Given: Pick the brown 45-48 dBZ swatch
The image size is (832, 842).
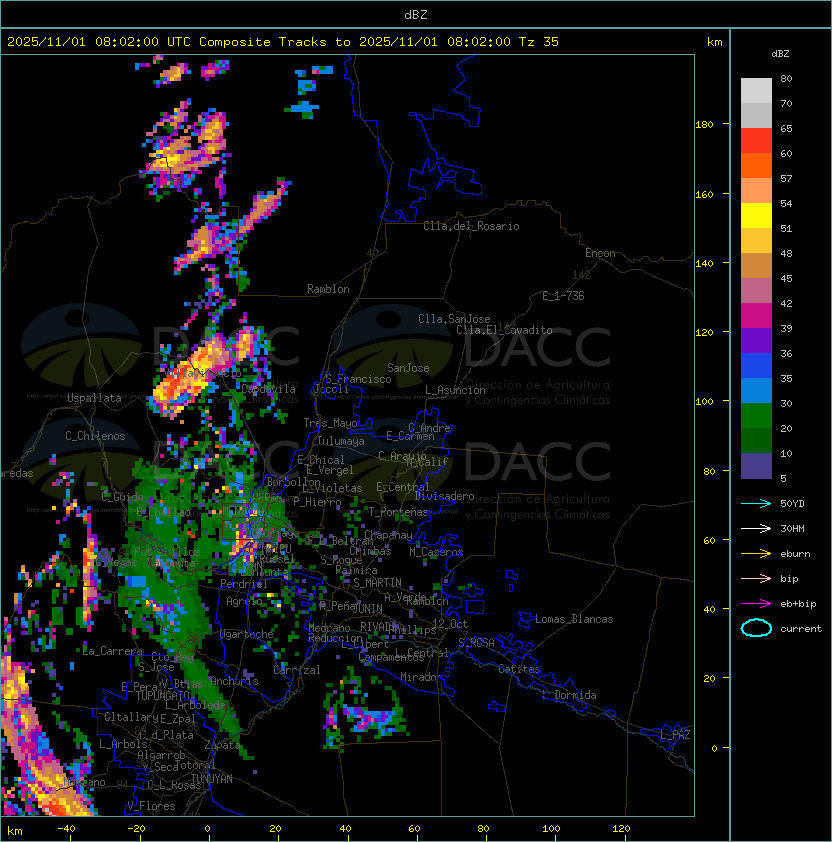Looking at the screenshot, I should pyautogui.click(x=756, y=266).
